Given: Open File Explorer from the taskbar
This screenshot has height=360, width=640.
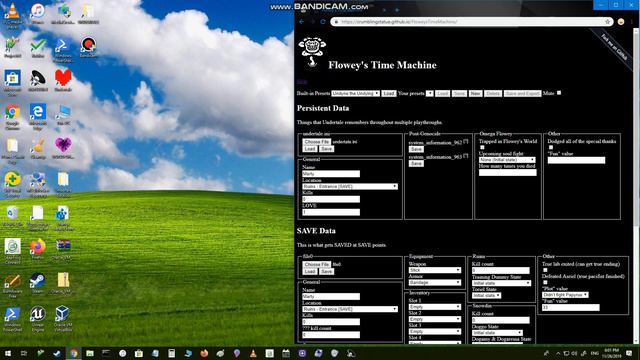Looking at the screenshot, I should click(x=89, y=353).
